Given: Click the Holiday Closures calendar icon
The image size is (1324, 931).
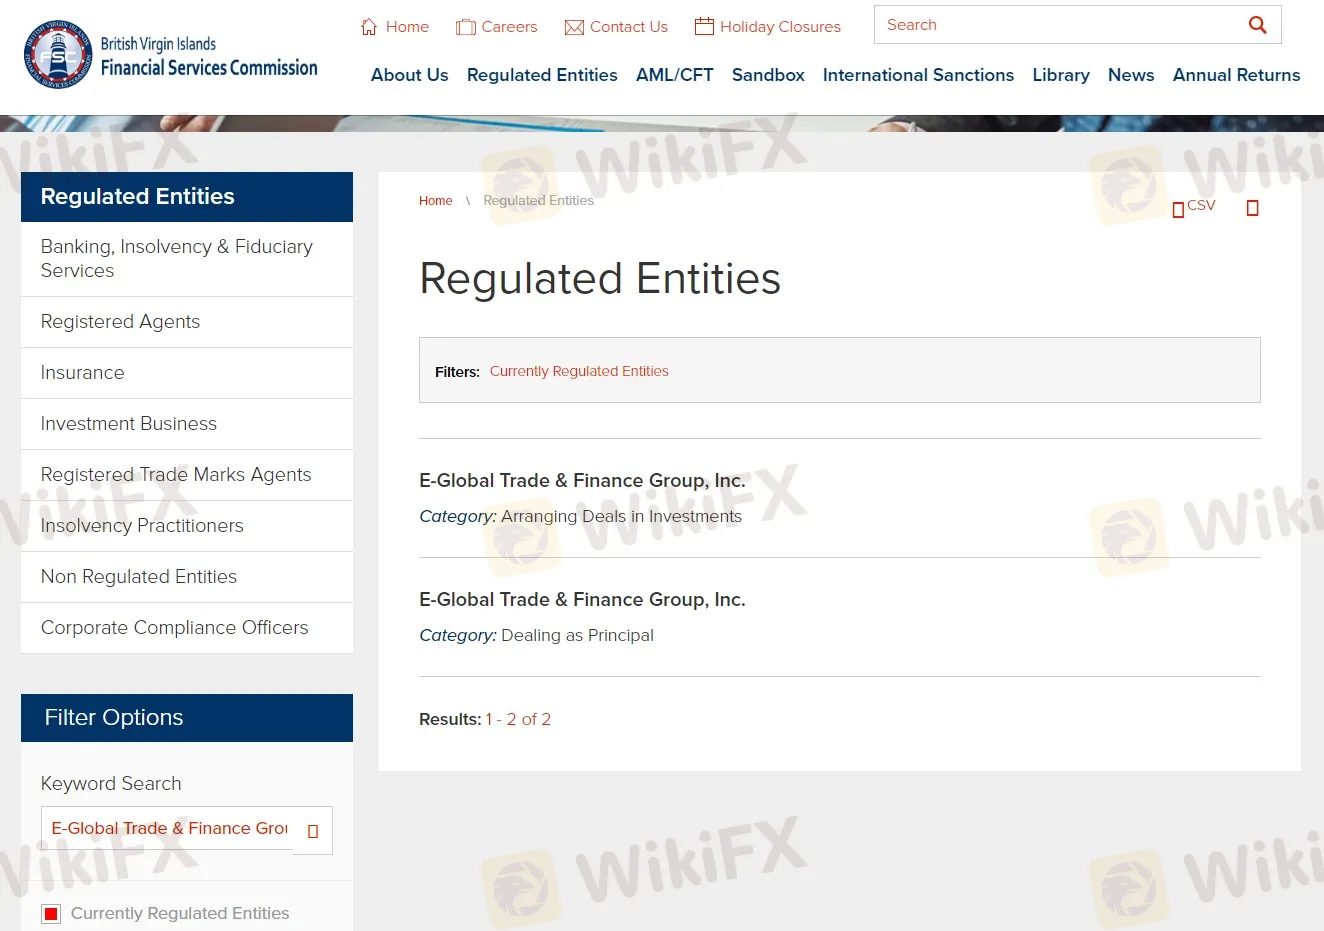Looking at the screenshot, I should tap(704, 26).
